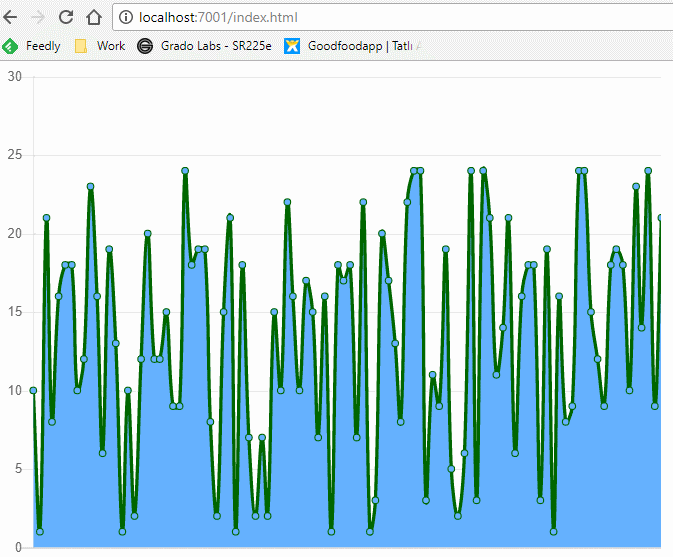Screen dimensions: 673x557
Task: View site information icon in address bar
Action: [x=125, y=18]
